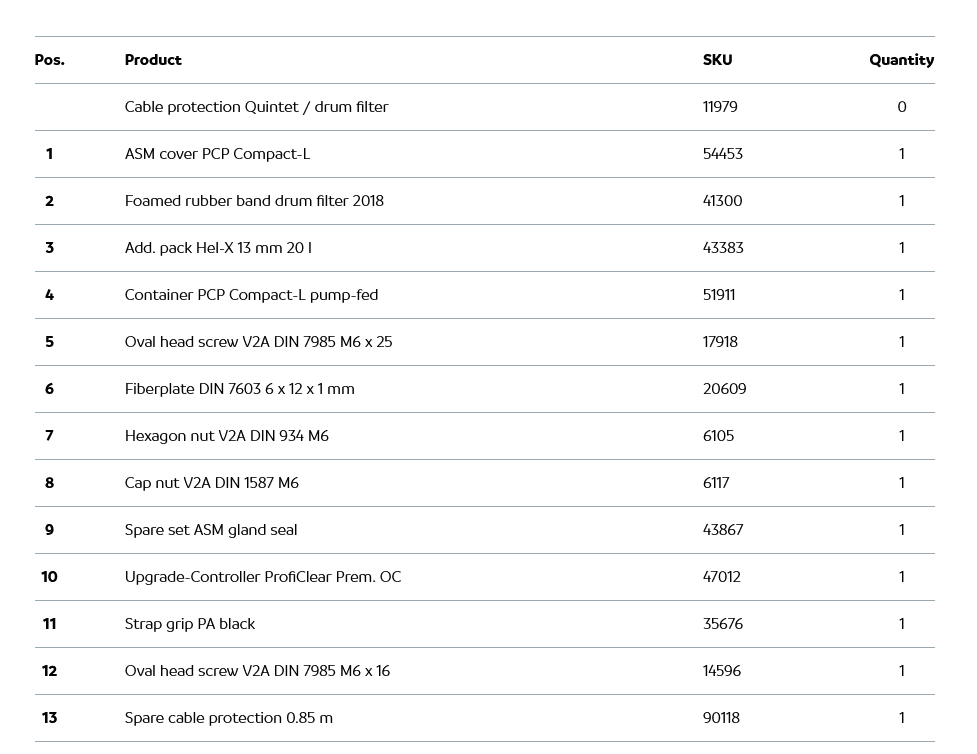Click the SKU column header
This screenshot has height=754, width=977.
pos(717,60)
